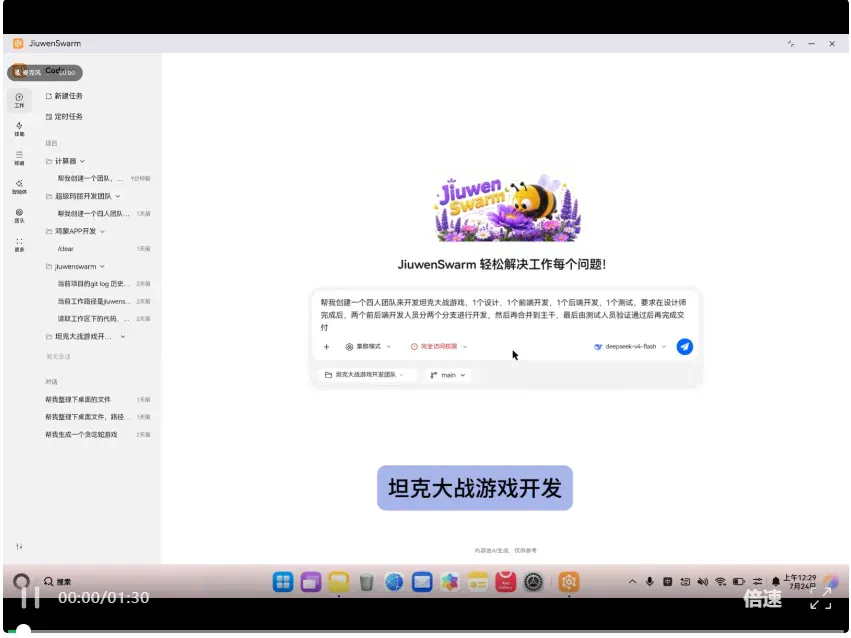Click the input method 中 indicator in the tray
The height and width of the screenshot is (638, 851).
tap(668, 582)
